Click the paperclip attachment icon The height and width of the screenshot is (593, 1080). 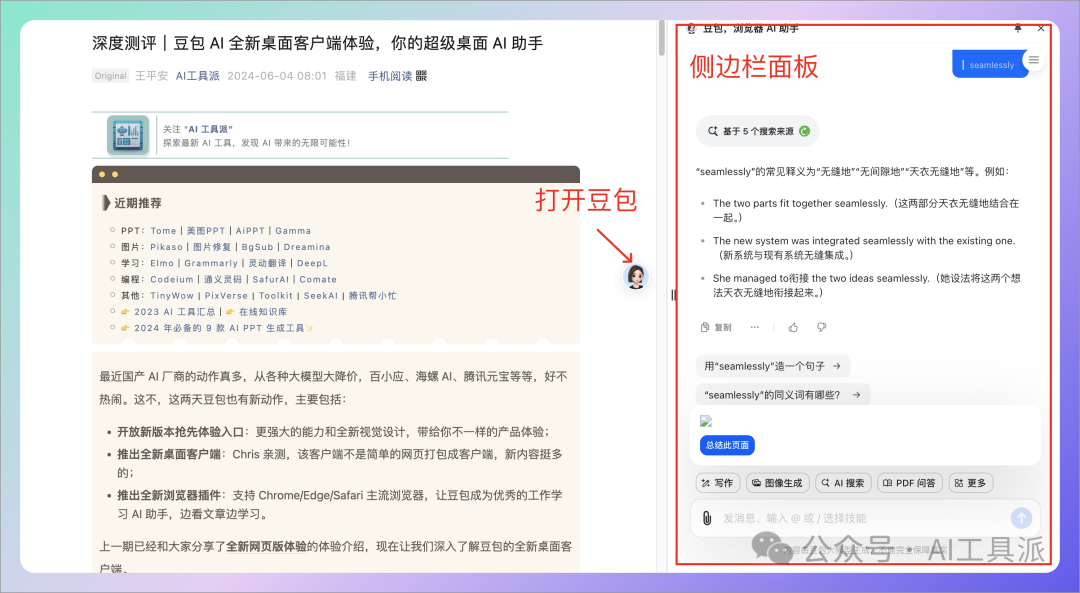pyautogui.click(x=706, y=518)
